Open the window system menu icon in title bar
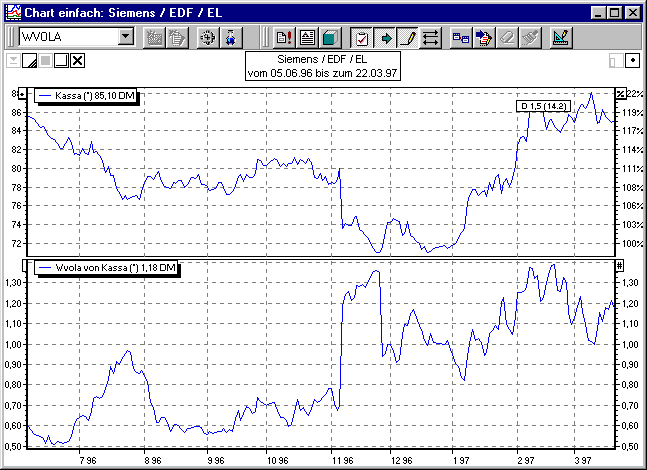Screen dimensions: 647x470 (11, 12)
